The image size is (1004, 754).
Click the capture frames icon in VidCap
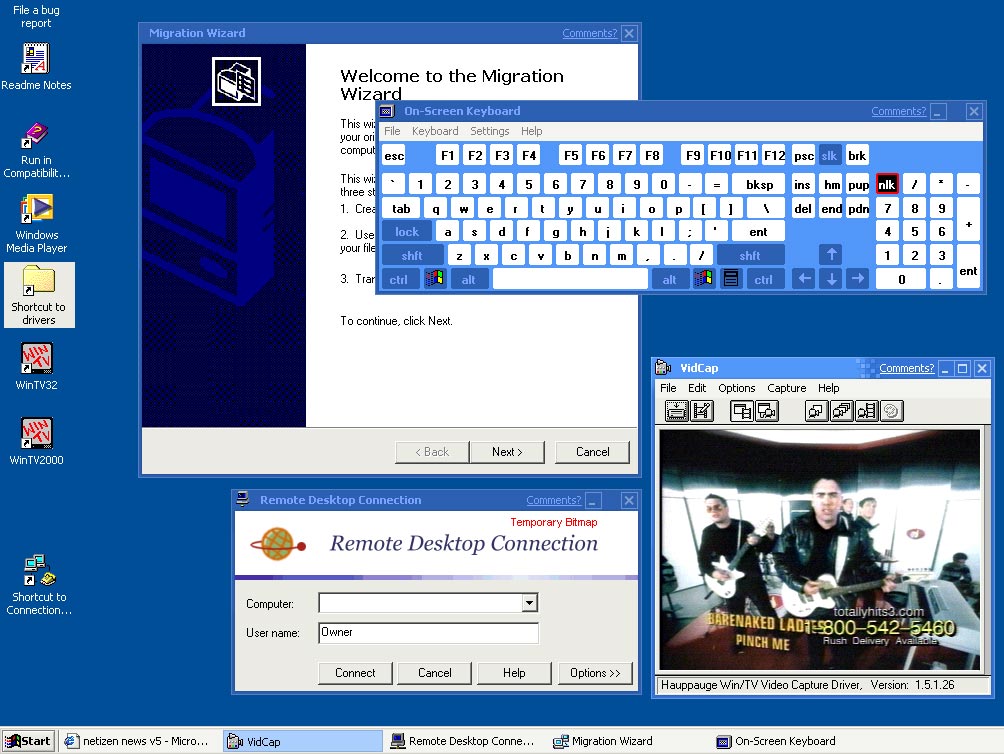[841, 411]
